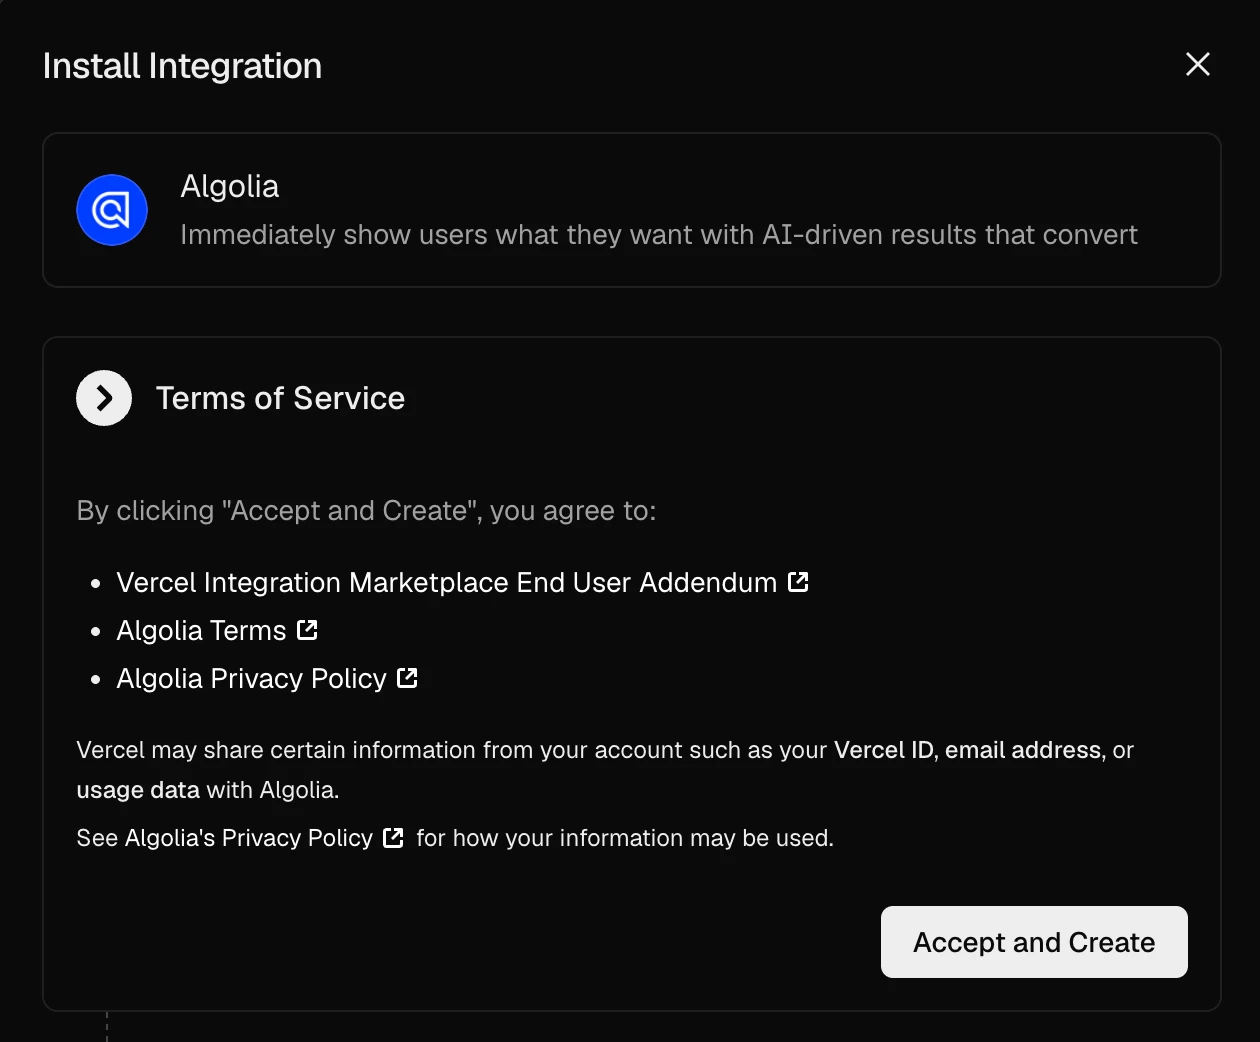Click the "By clicking Accept and Create" sentence
Viewport: 1260px width, 1042px height.
pyautogui.click(x=366, y=511)
